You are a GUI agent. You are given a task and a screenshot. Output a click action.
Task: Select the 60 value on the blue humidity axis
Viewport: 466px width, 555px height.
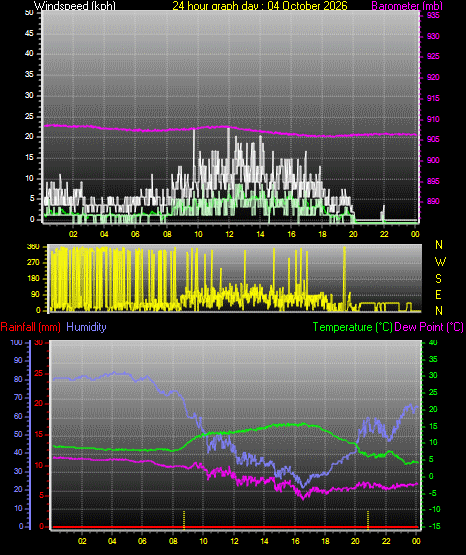point(18,417)
